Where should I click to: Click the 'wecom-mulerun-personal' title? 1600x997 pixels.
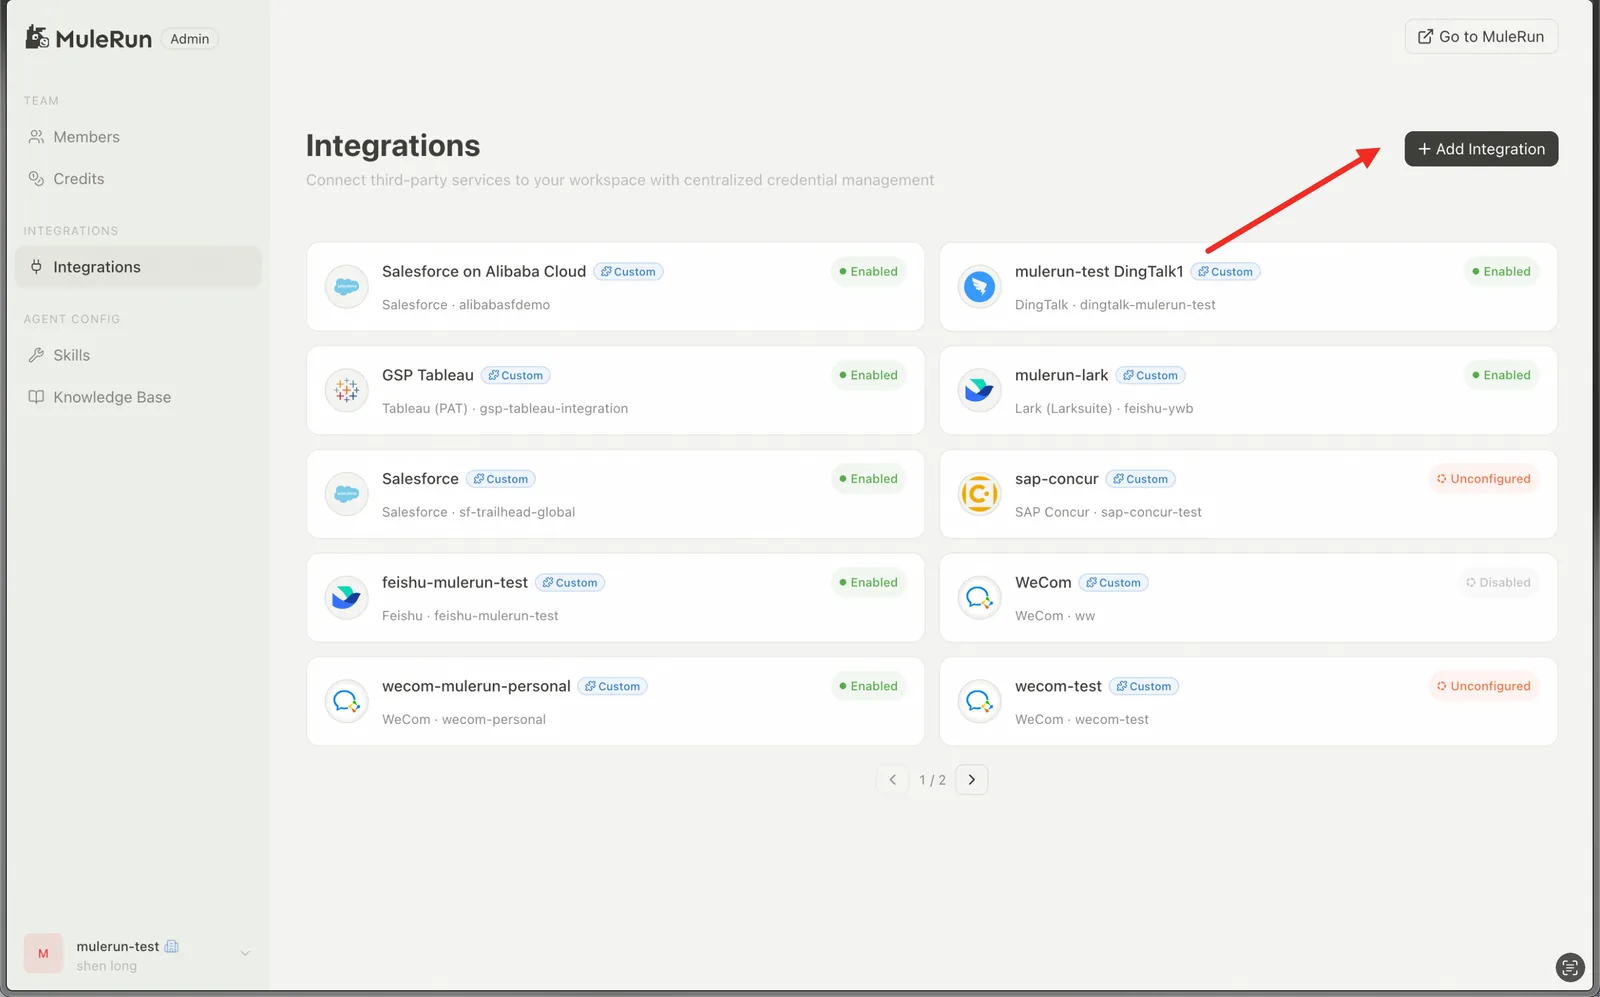(476, 686)
